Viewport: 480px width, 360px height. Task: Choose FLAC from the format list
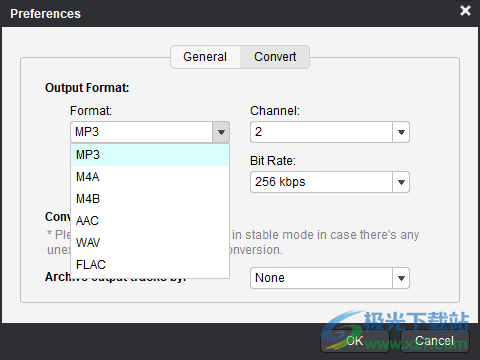(x=150, y=265)
